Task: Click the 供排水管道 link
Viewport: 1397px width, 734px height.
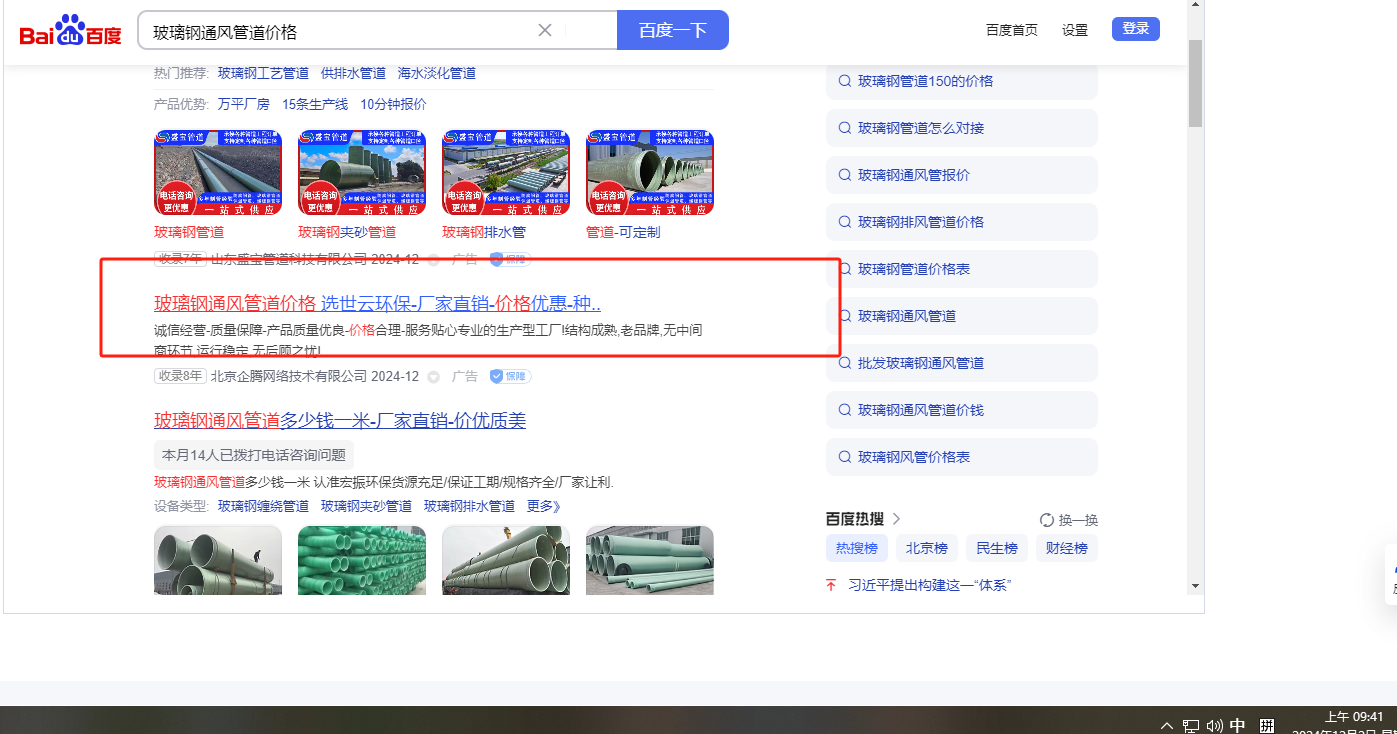Action: [x=353, y=73]
